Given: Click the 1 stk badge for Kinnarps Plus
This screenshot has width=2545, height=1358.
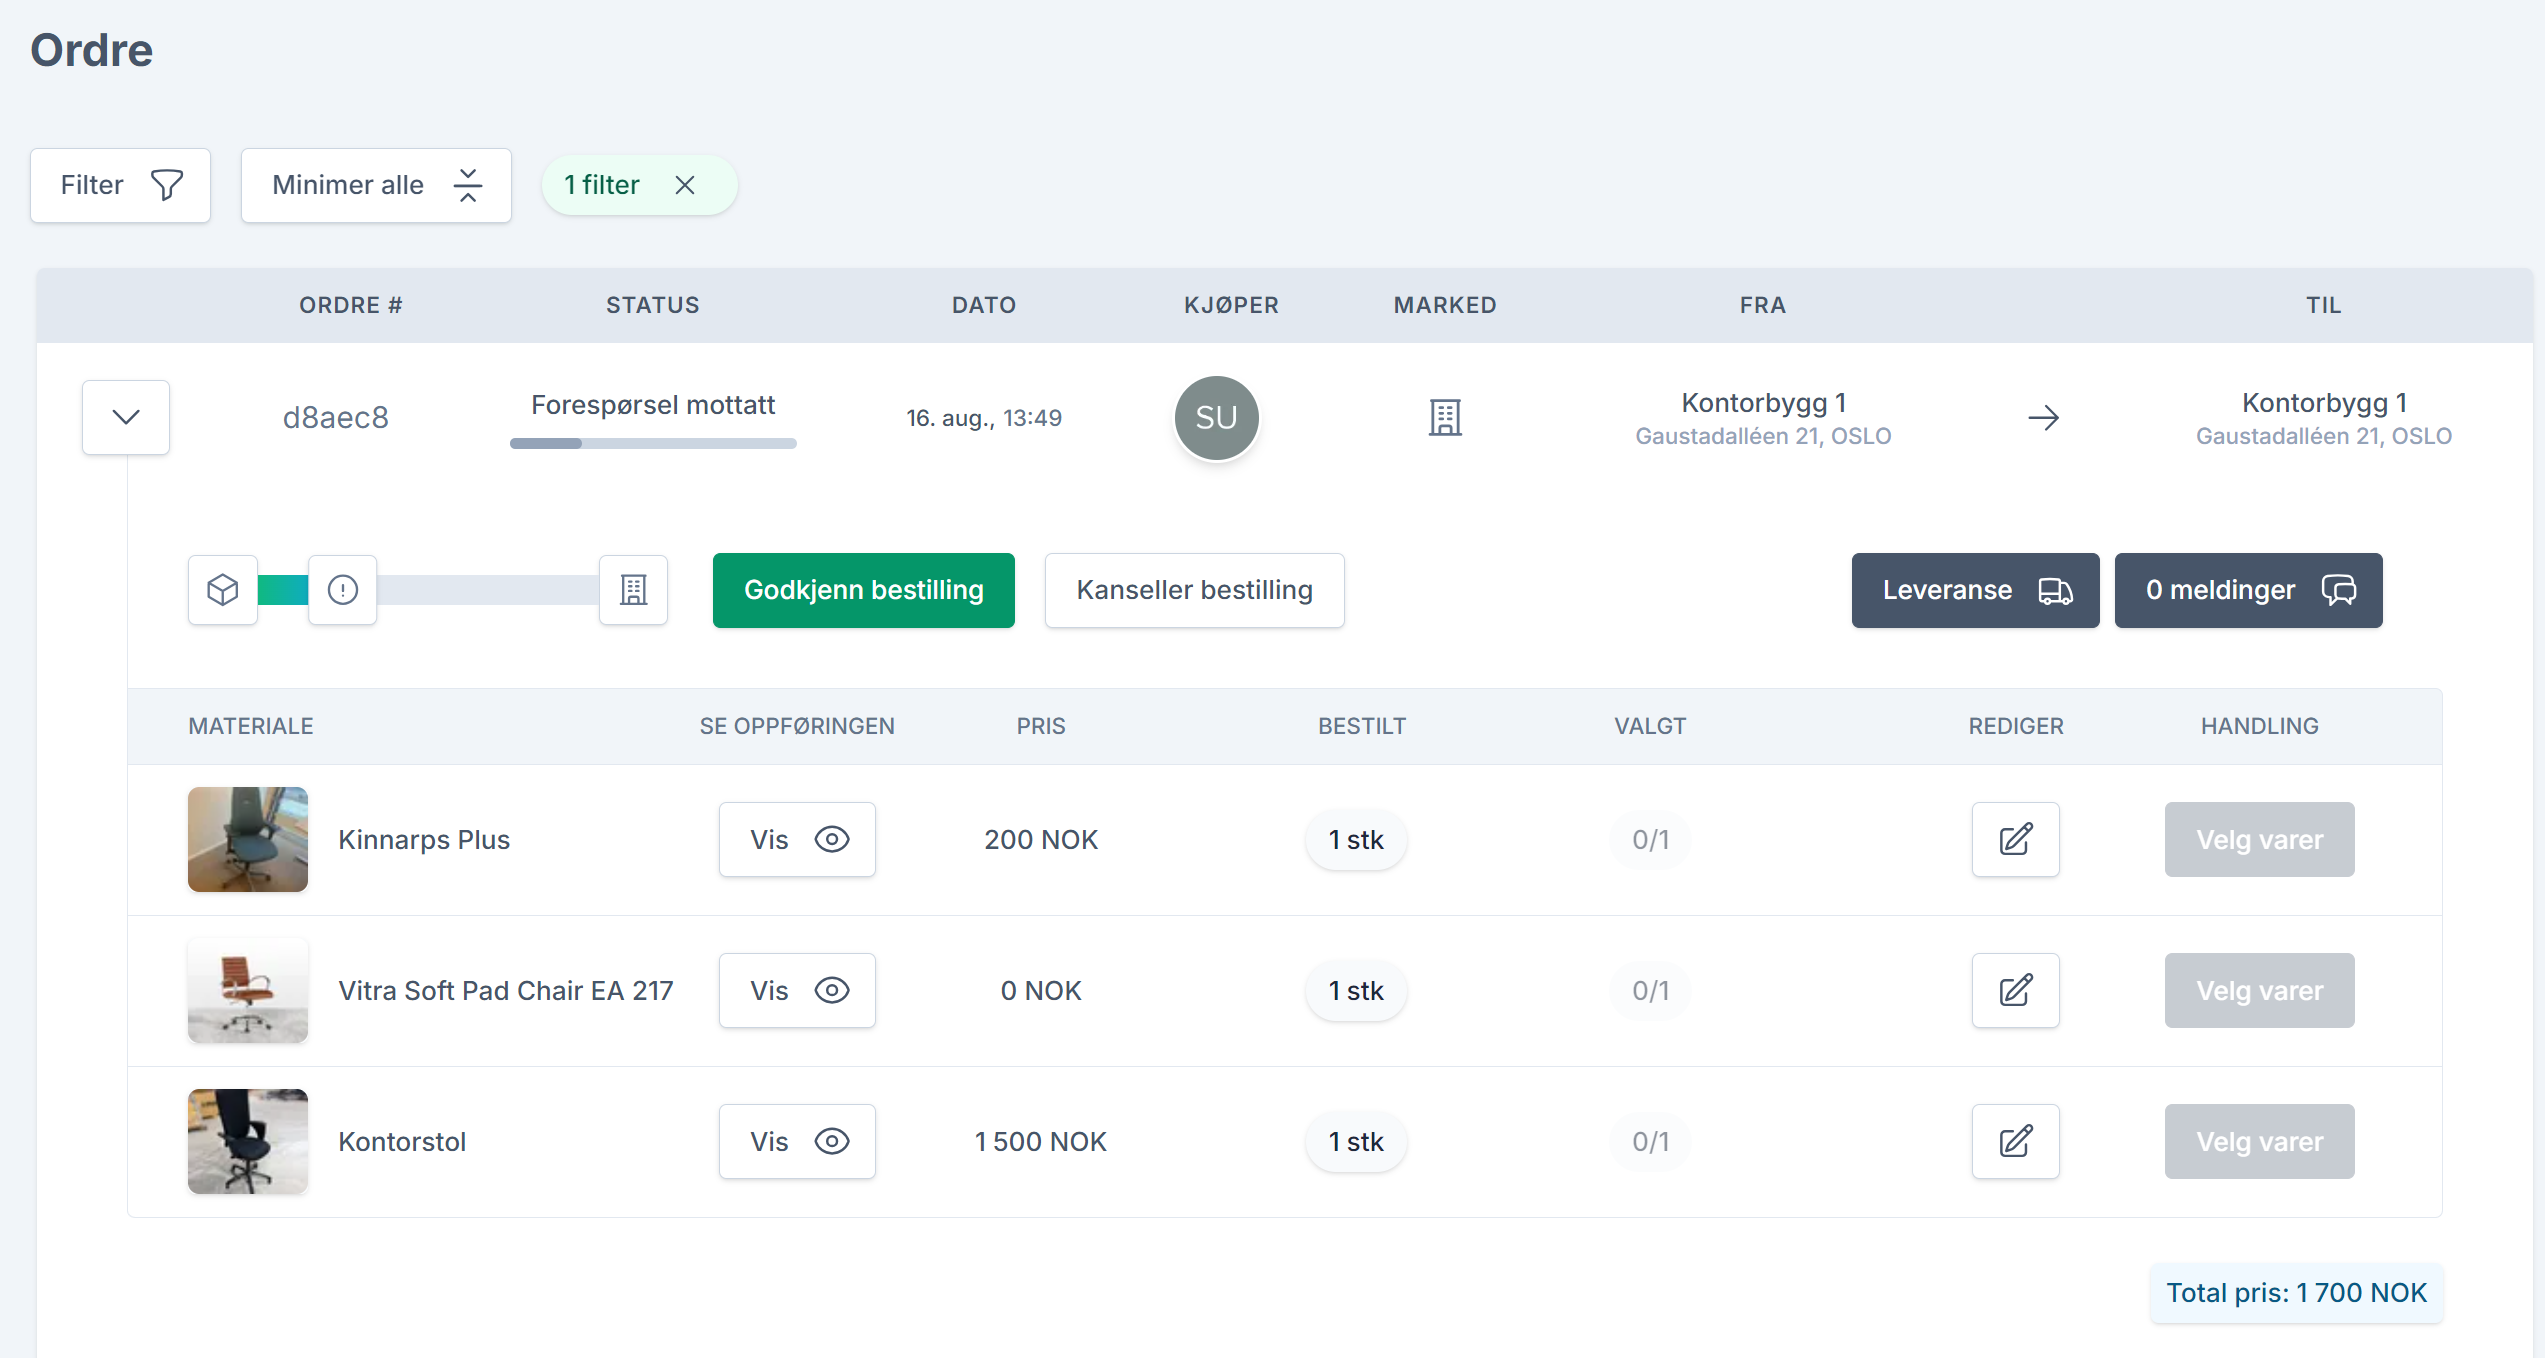Looking at the screenshot, I should coord(1356,839).
